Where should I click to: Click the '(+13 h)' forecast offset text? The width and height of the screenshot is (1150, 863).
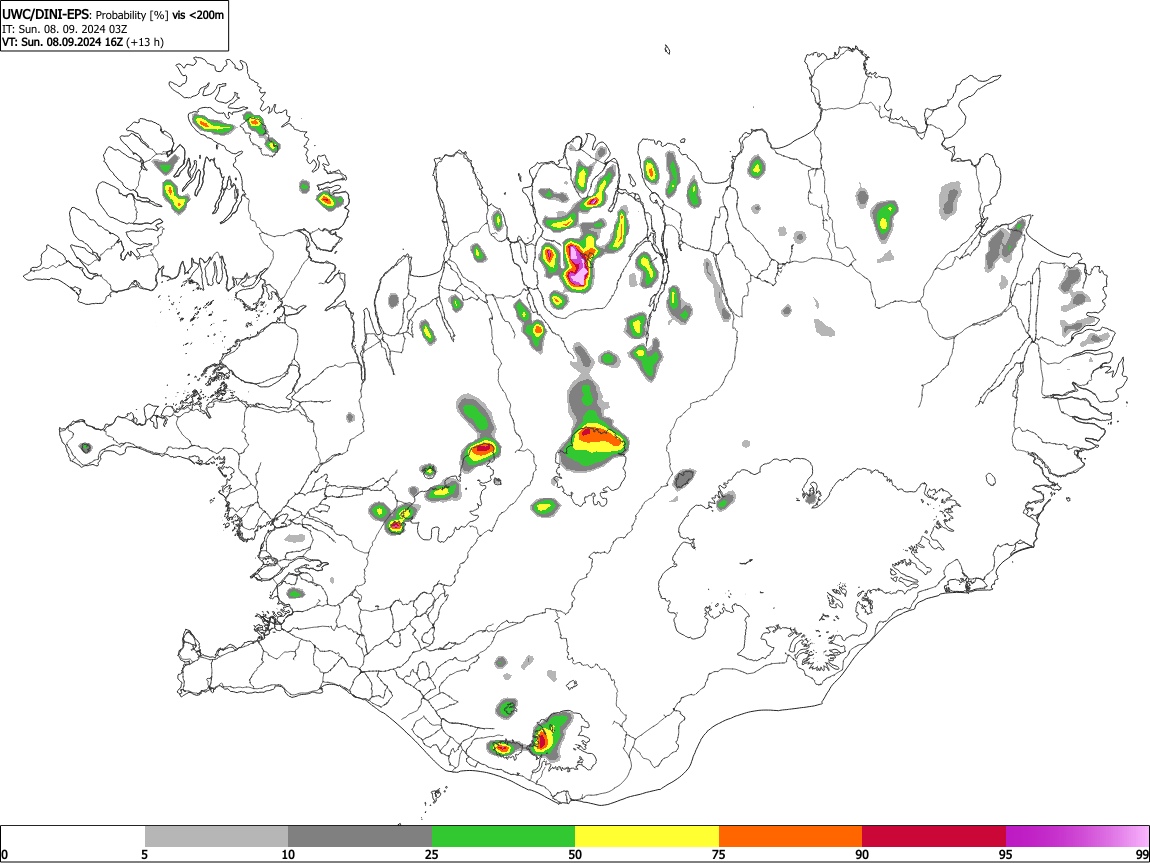(x=145, y=42)
